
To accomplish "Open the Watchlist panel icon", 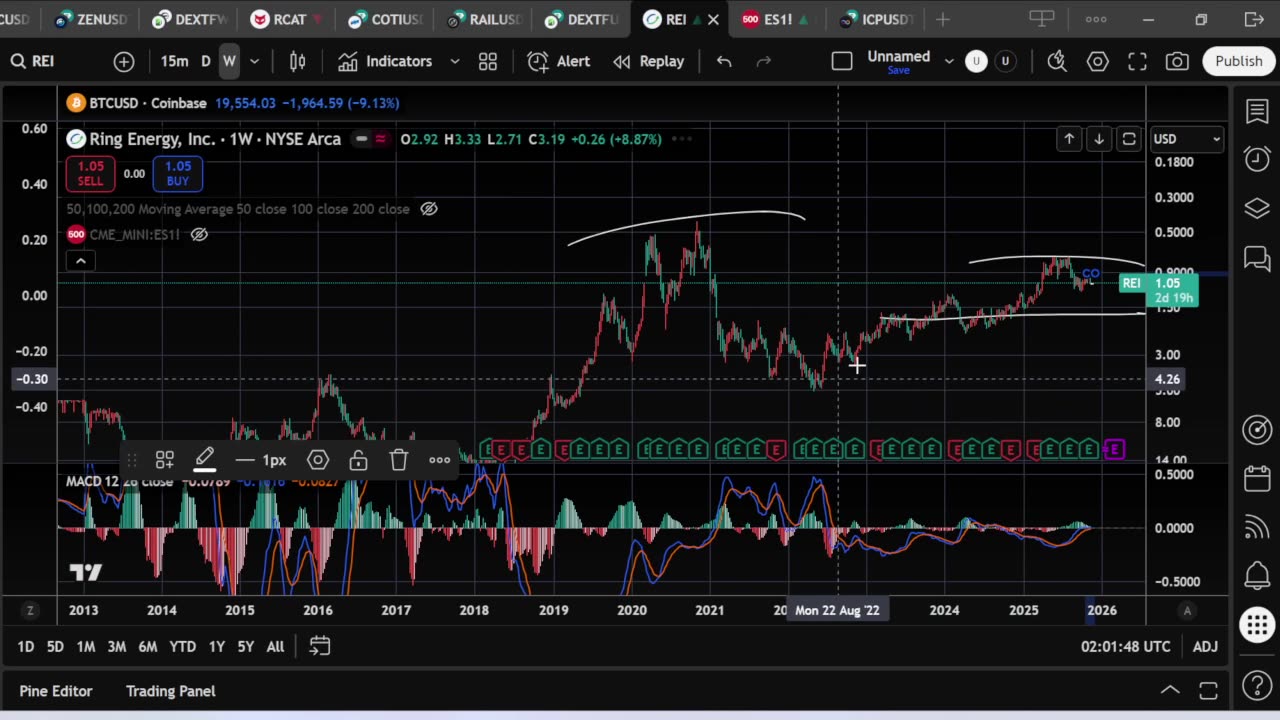I will [1257, 111].
